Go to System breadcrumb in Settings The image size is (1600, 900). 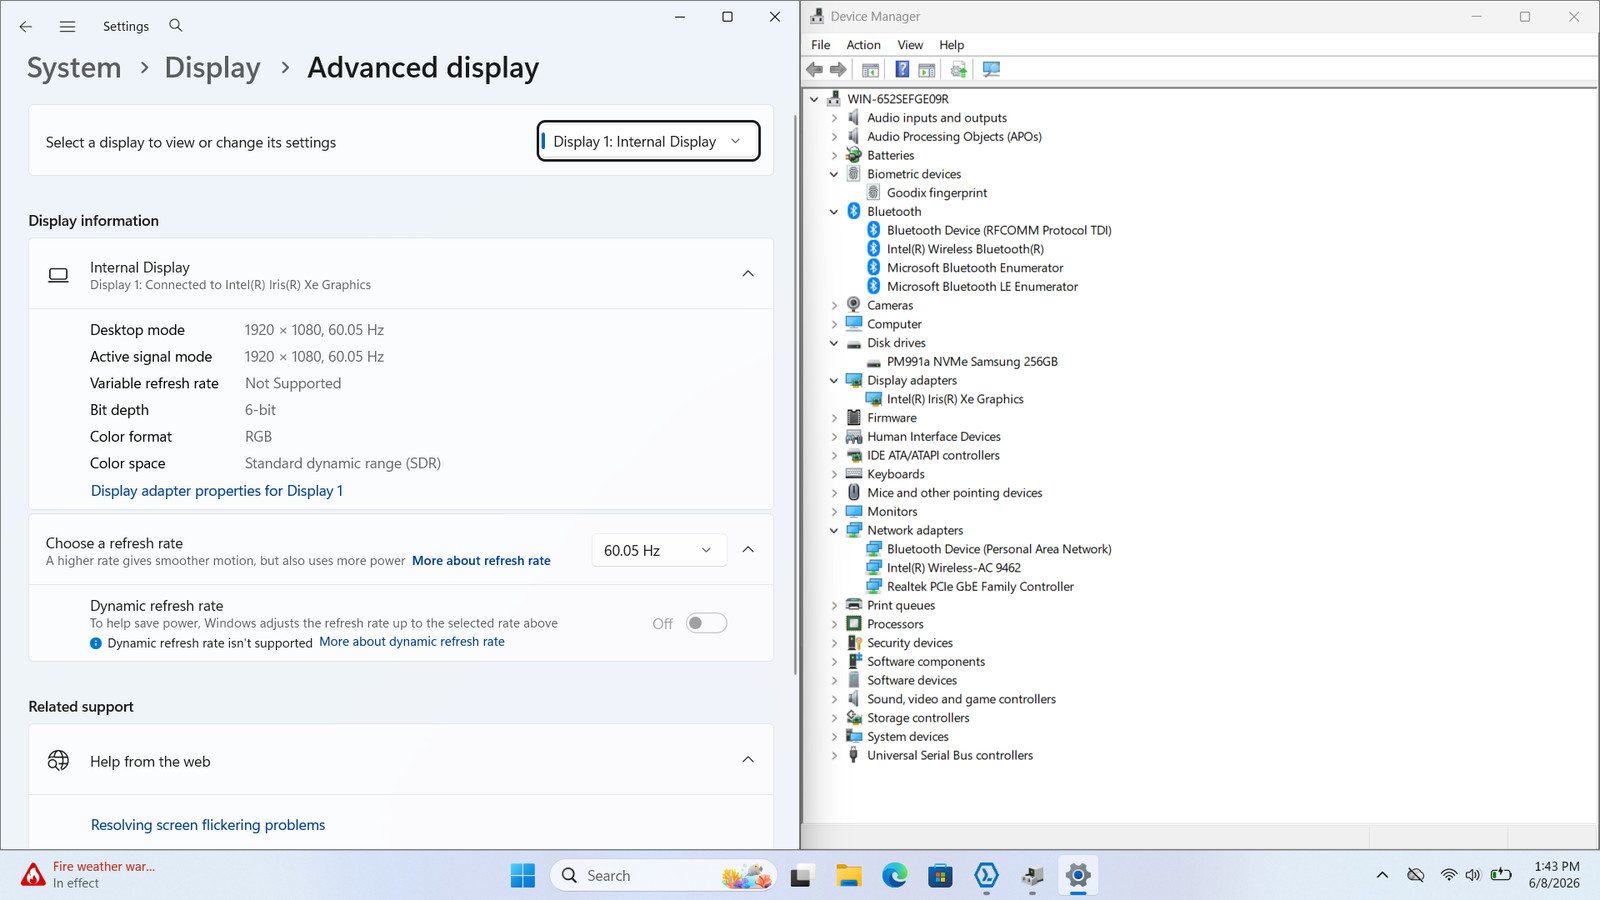[74, 68]
